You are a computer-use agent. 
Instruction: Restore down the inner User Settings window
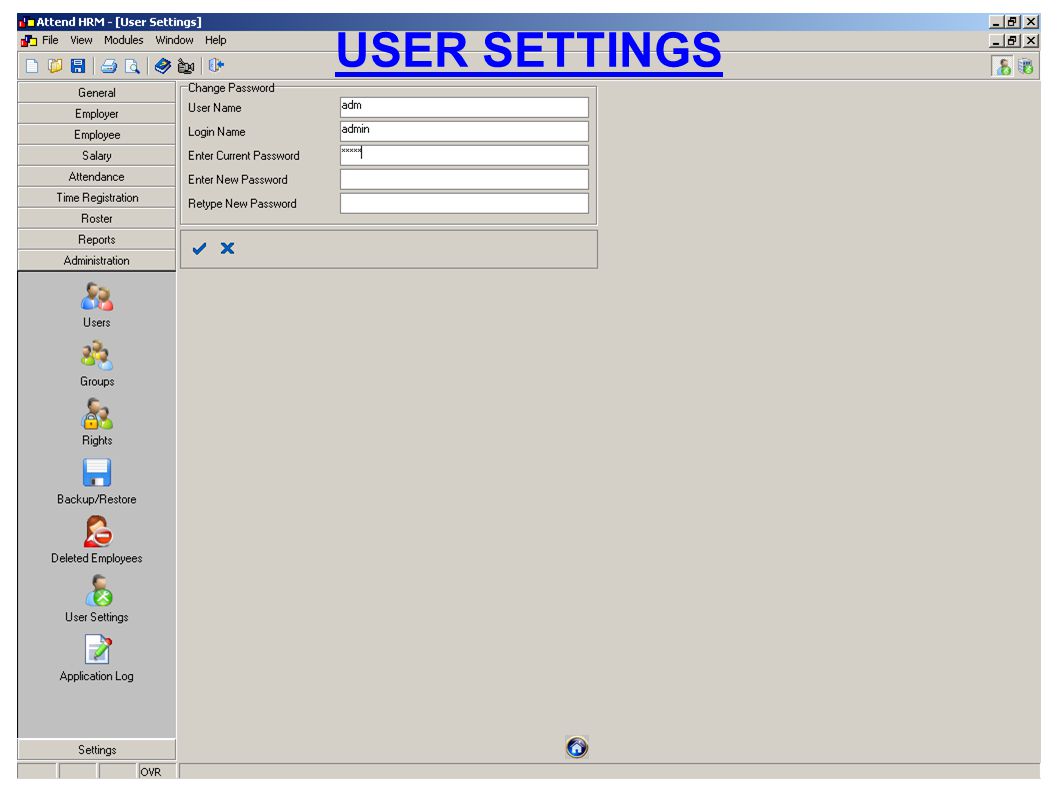click(x=1012, y=40)
